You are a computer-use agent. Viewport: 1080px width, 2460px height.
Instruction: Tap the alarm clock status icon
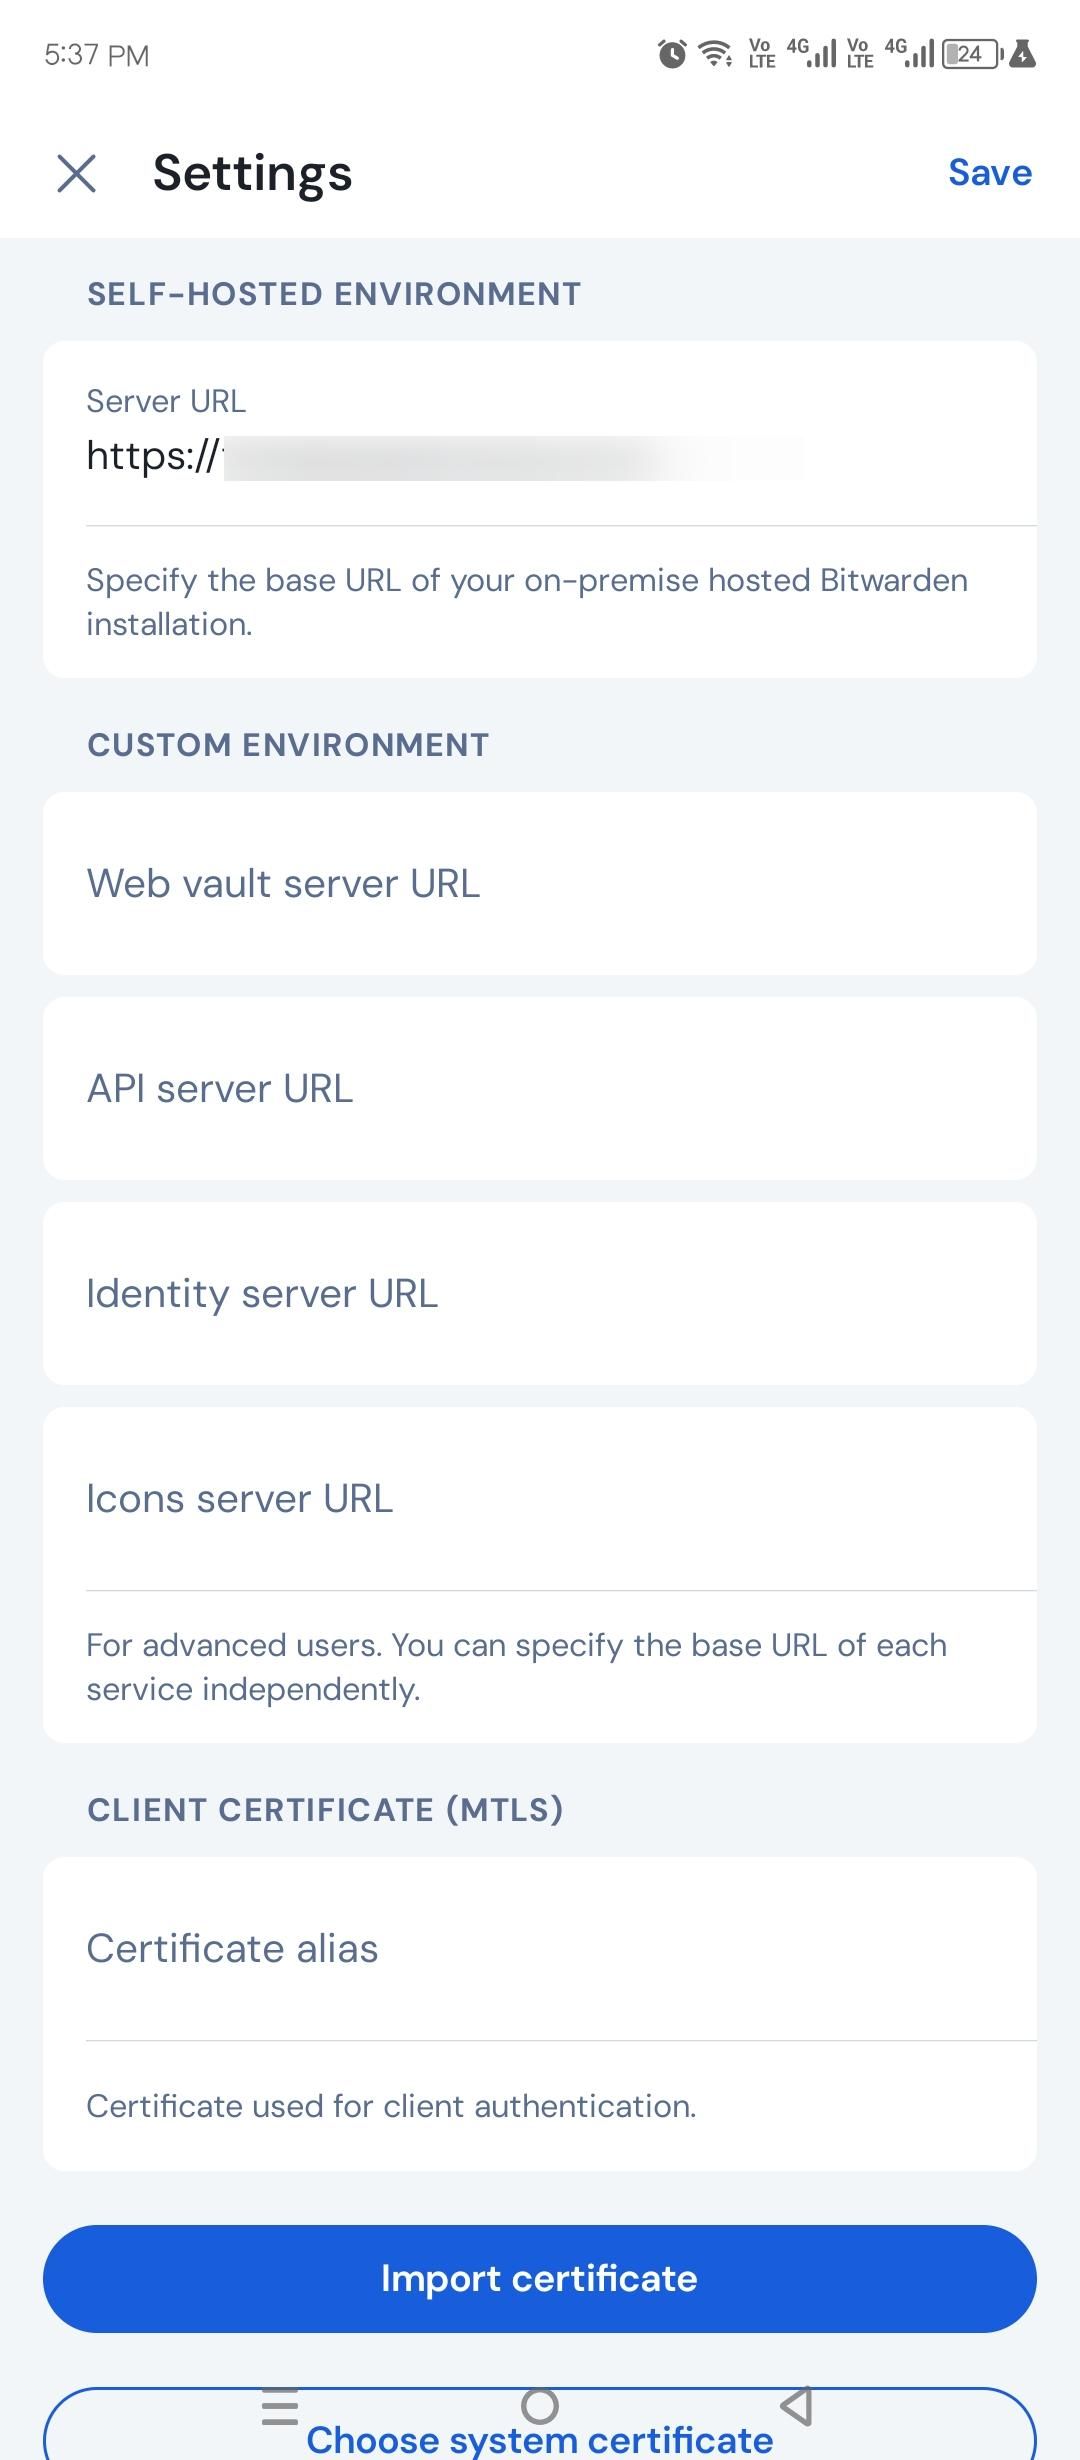point(672,54)
